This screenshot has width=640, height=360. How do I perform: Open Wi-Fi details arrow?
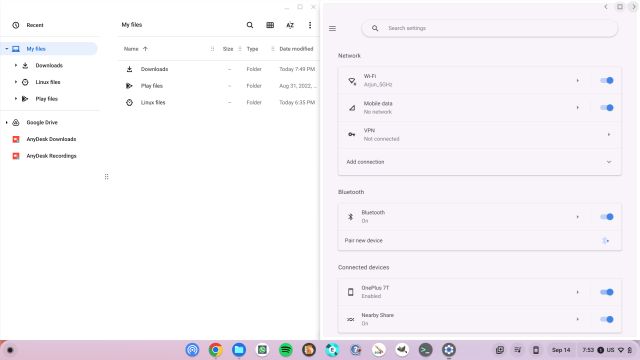click(578, 80)
